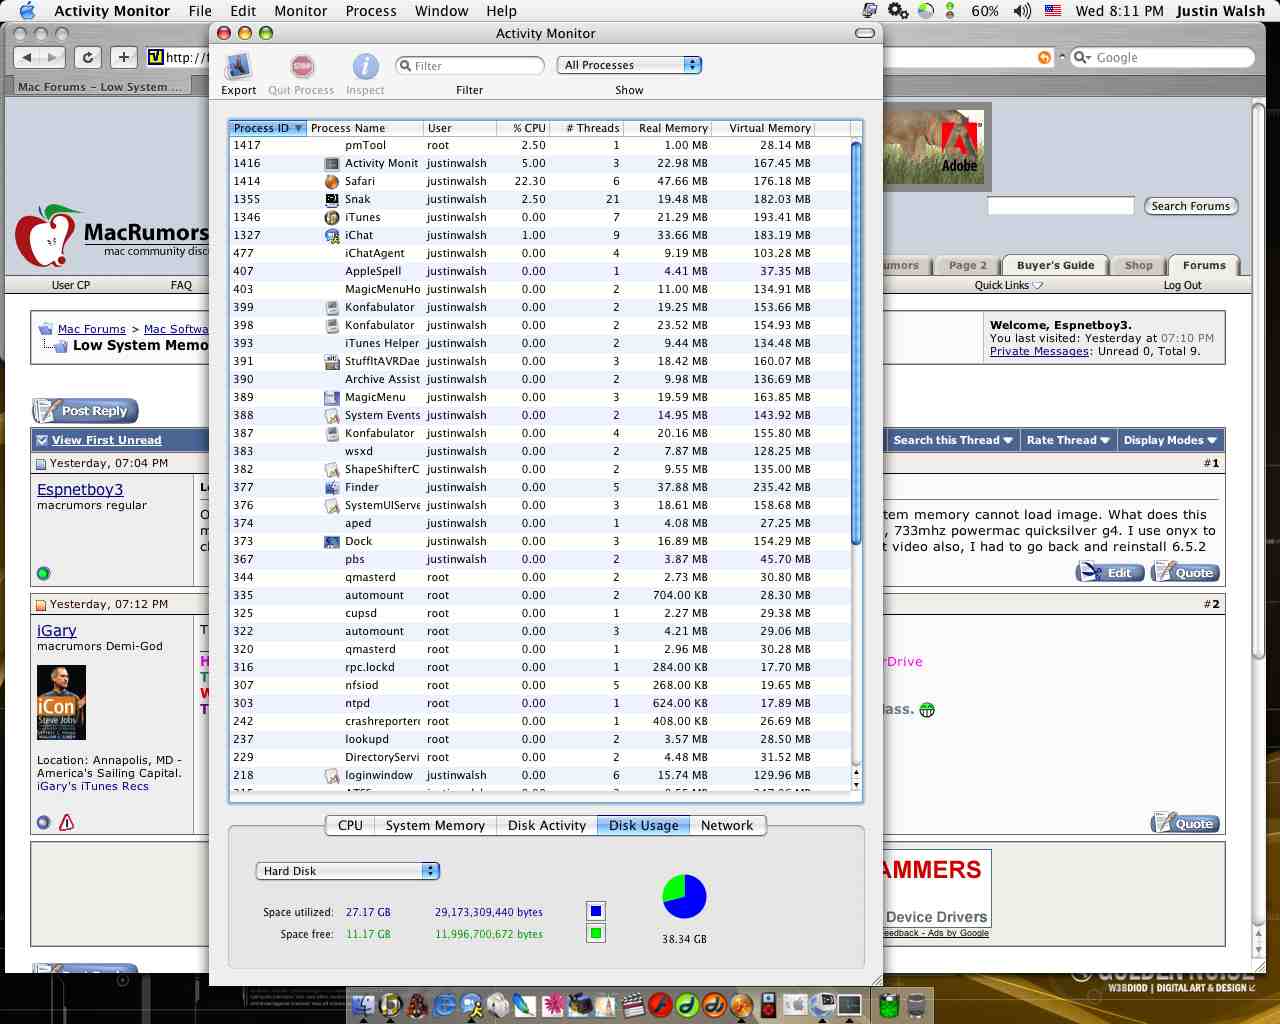The width and height of the screenshot is (1280, 1024).
Task: Click the Edit button on the first post
Action: click(1109, 572)
